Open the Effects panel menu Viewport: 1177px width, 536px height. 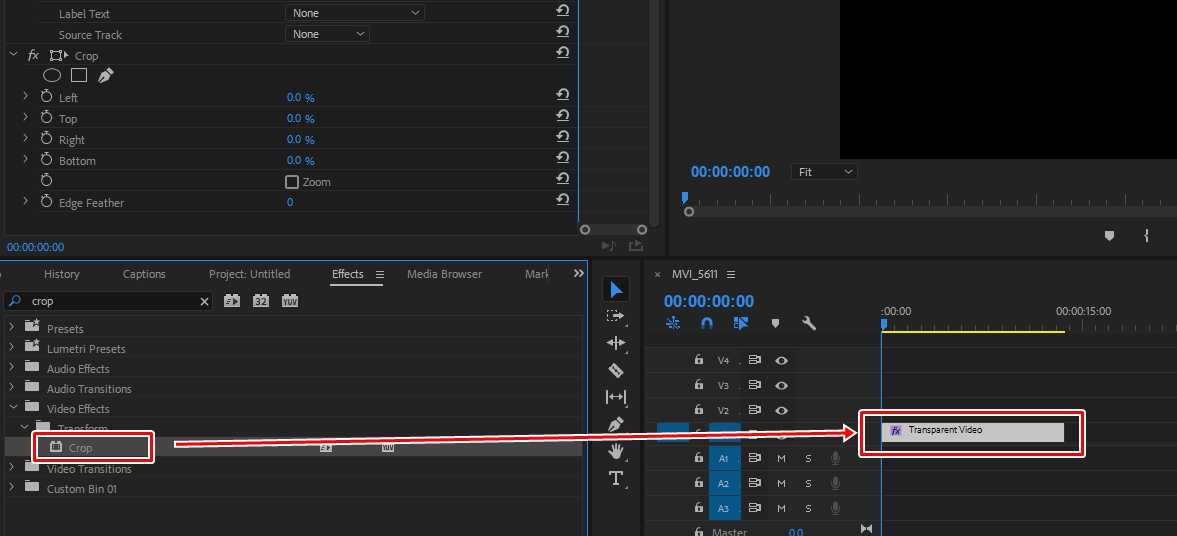380,275
